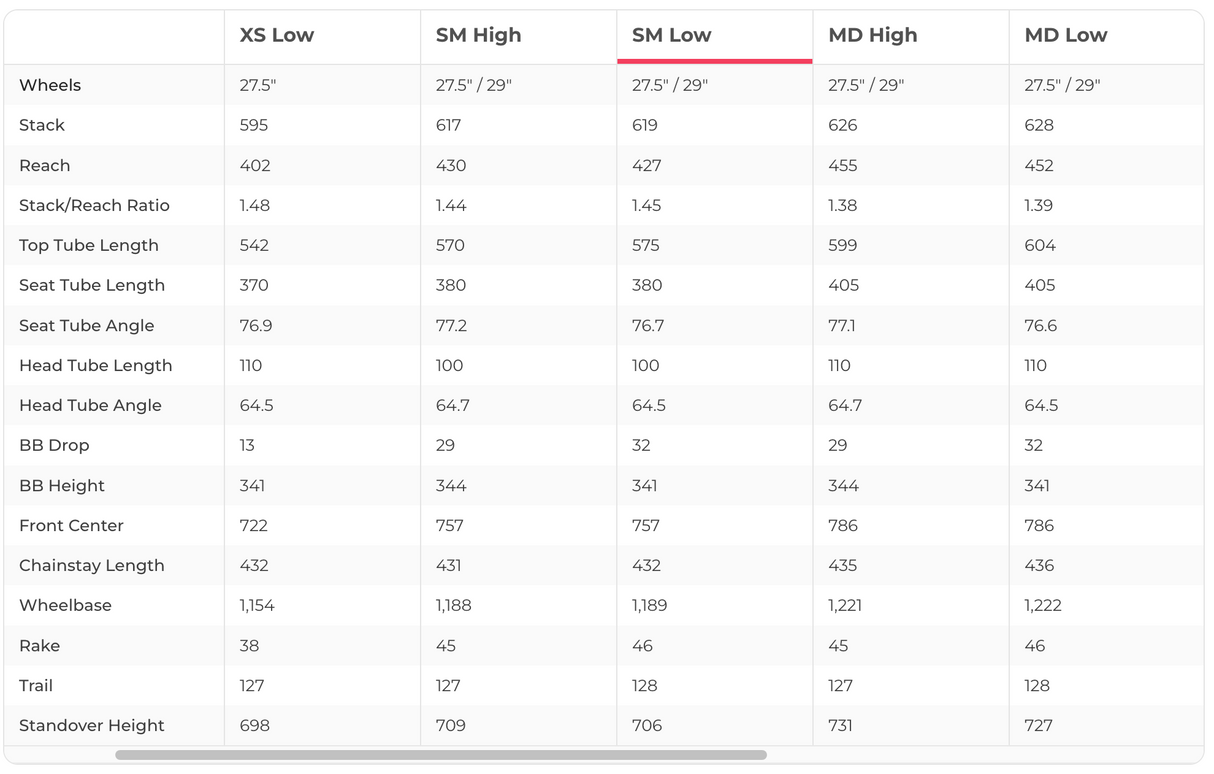Select the XS Low column header
This screenshot has width=1214, height=774.
pos(277,35)
